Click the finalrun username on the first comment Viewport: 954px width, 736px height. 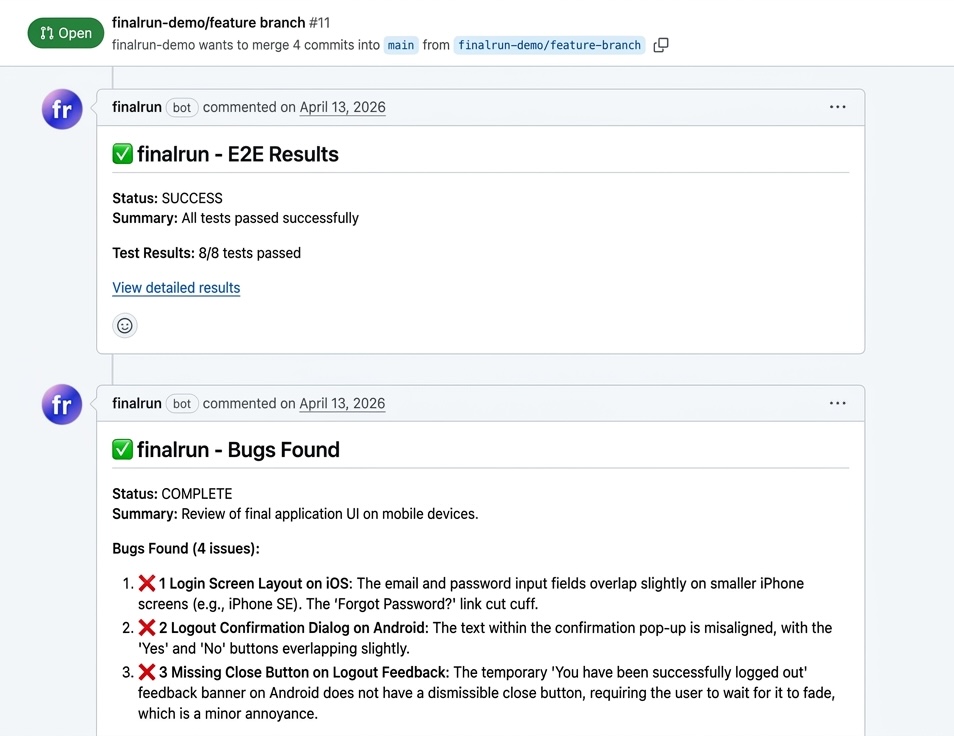click(x=136, y=107)
